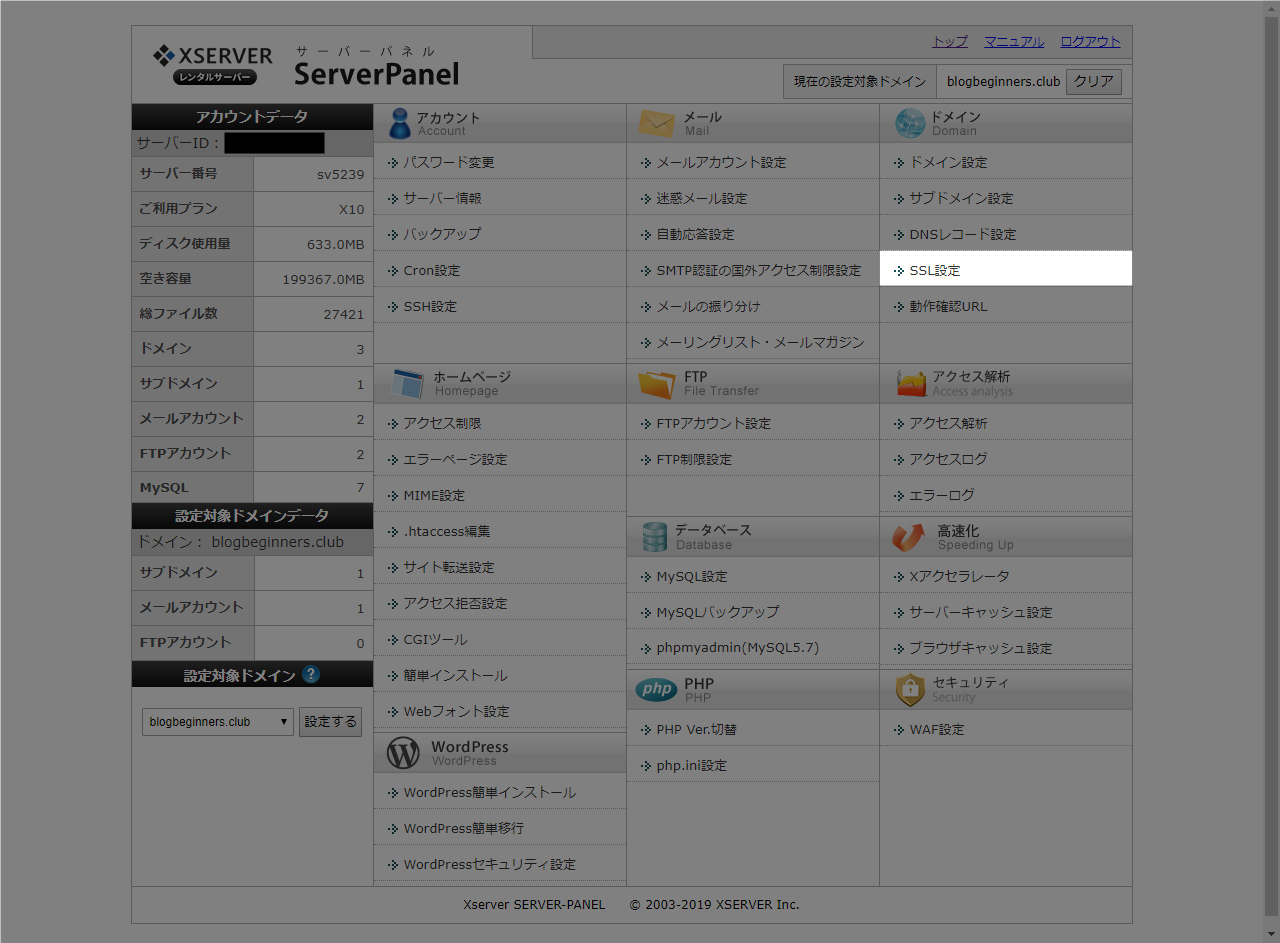Open メーリングリスト・メールマガジン
Viewport: 1280px width, 943px height.
[760, 342]
